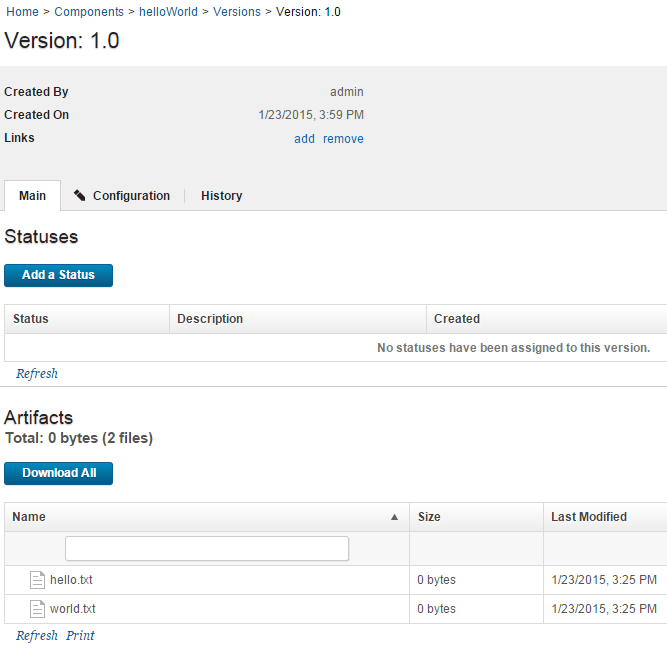The height and width of the screenshot is (648, 667).
Task: Open the History tab
Action: [x=221, y=196]
